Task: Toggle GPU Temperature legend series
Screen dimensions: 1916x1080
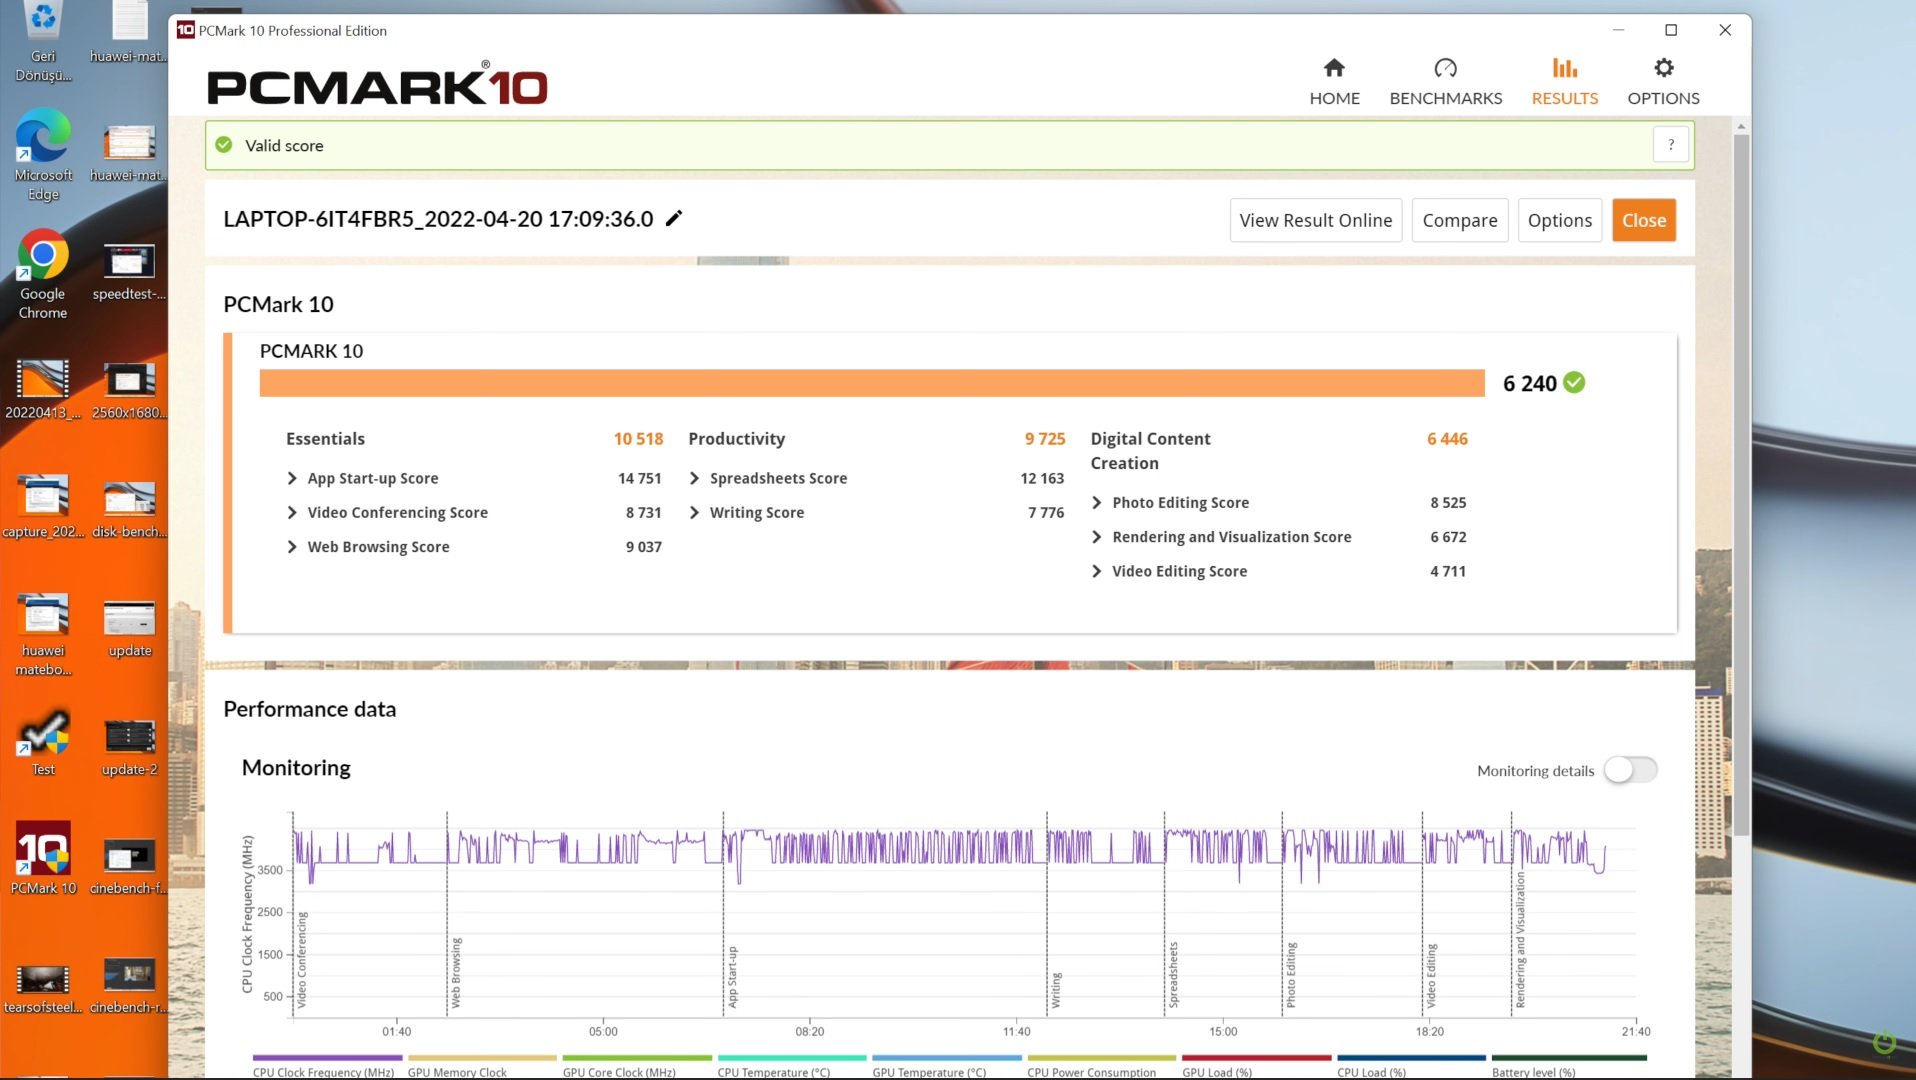Action: pyautogui.click(x=947, y=1066)
